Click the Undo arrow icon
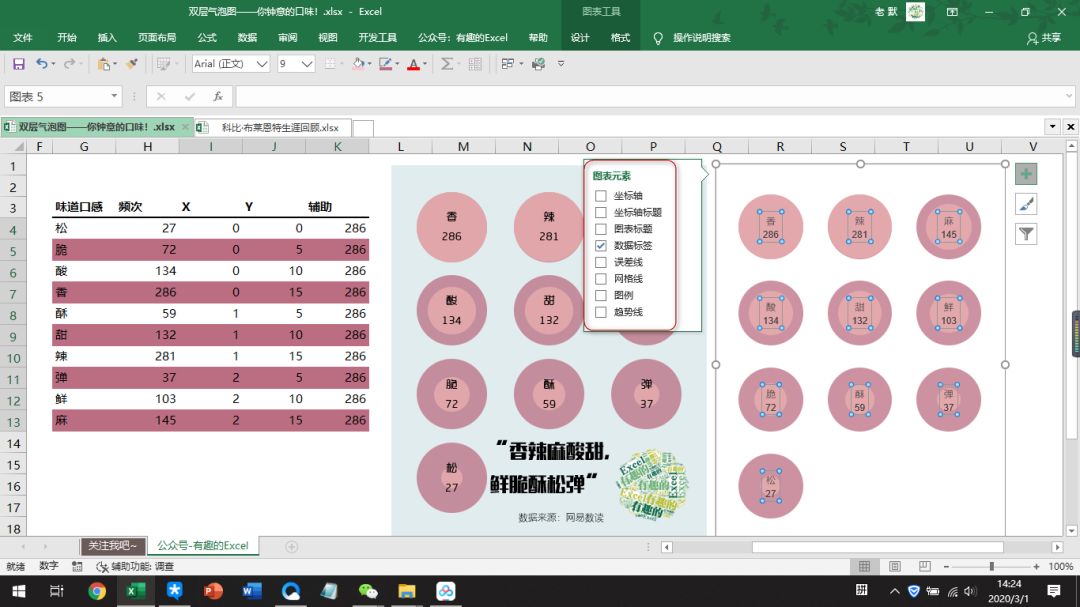Viewport: 1080px width, 607px height. (41, 64)
